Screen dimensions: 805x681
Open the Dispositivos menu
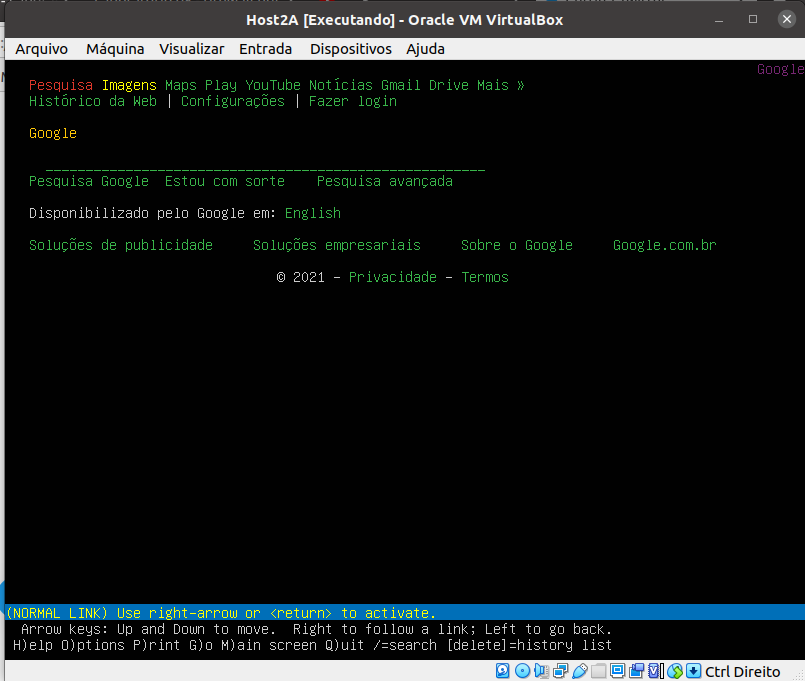point(351,49)
